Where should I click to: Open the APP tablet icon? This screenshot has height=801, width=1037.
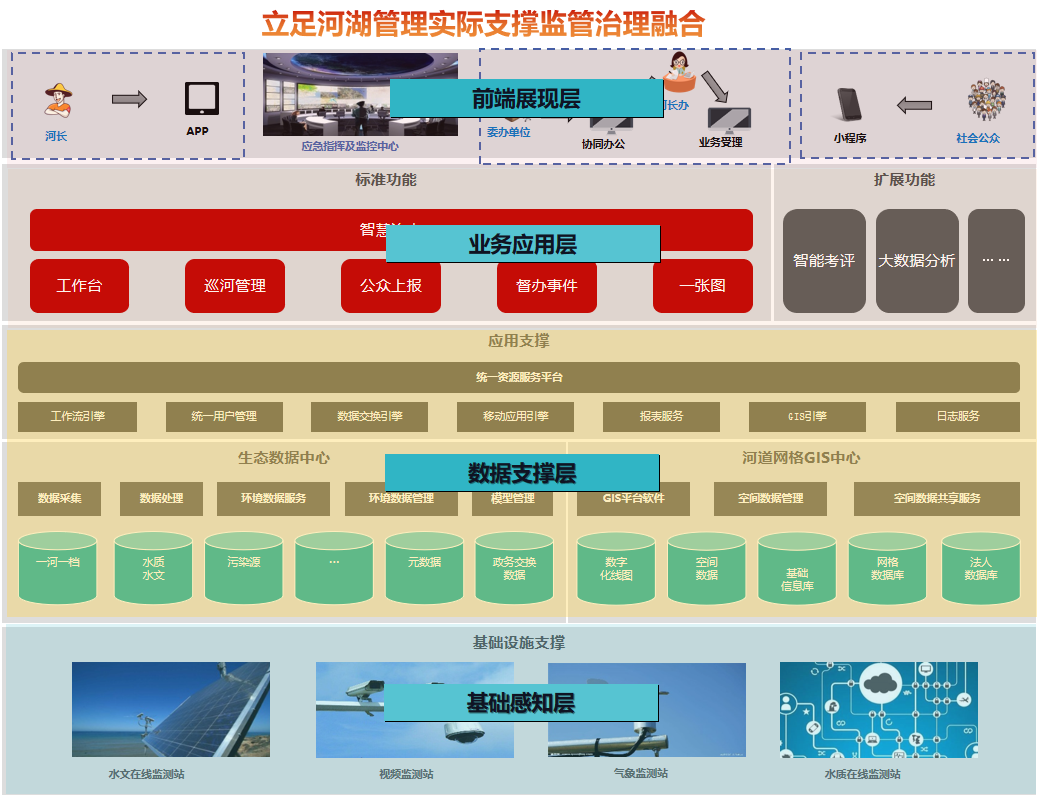click(203, 97)
